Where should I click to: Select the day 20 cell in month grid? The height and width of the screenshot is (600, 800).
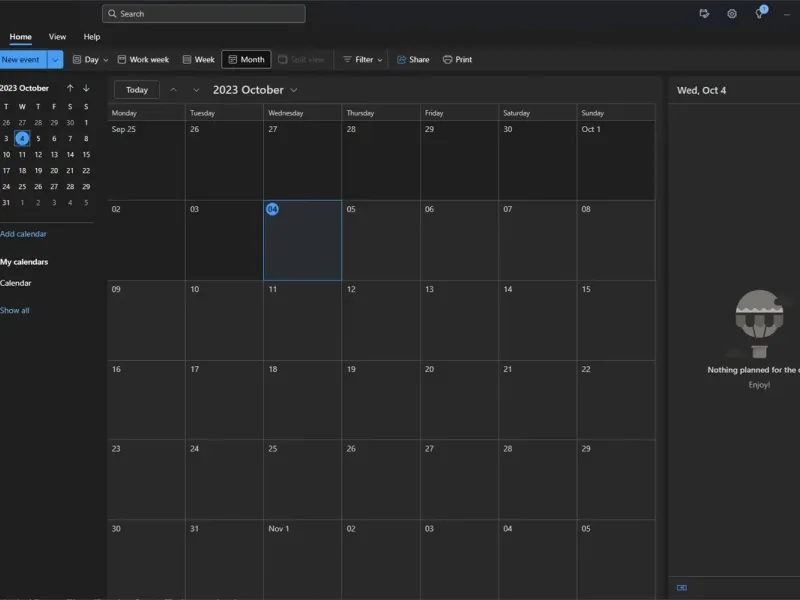point(459,400)
